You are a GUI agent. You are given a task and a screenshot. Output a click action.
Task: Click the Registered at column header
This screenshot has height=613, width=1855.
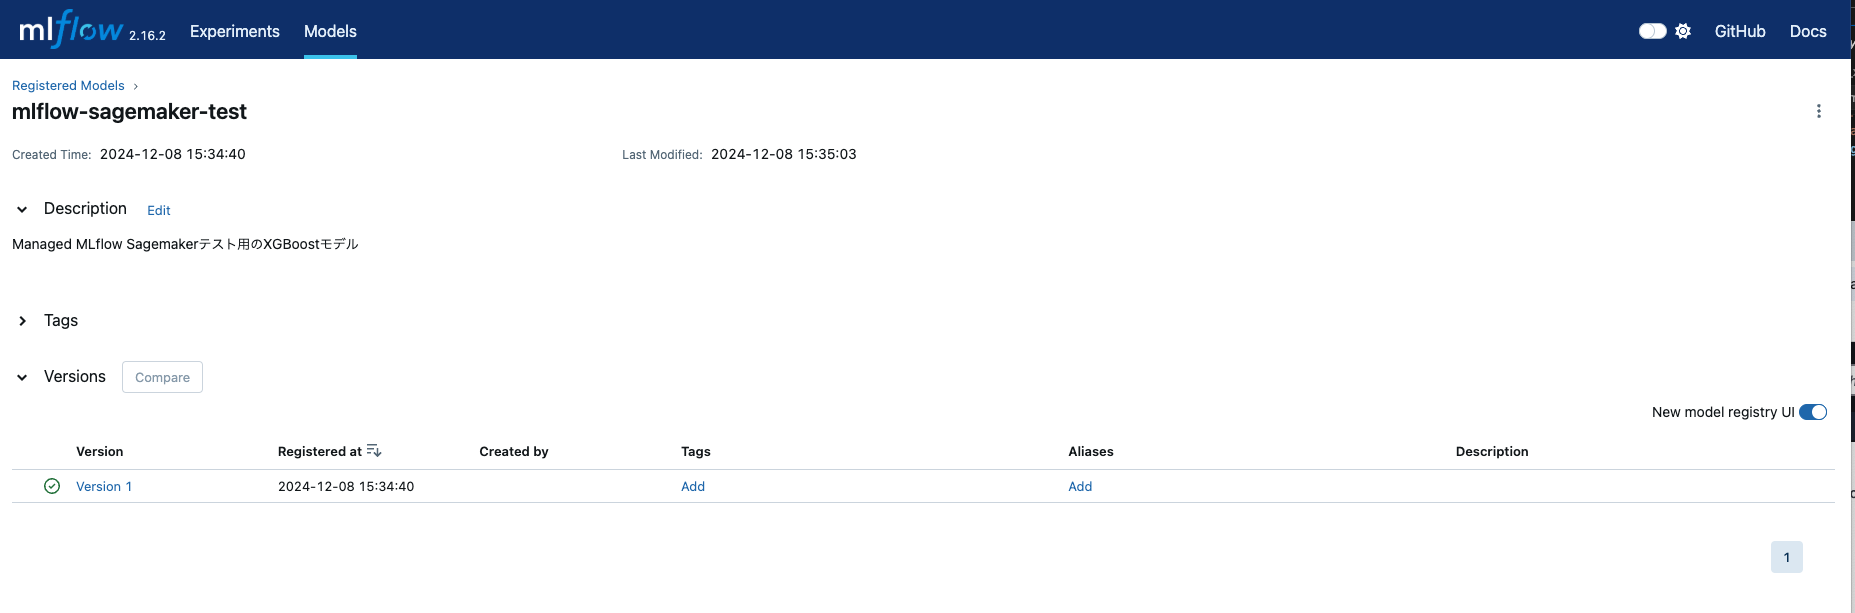click(x=320, y=451)
